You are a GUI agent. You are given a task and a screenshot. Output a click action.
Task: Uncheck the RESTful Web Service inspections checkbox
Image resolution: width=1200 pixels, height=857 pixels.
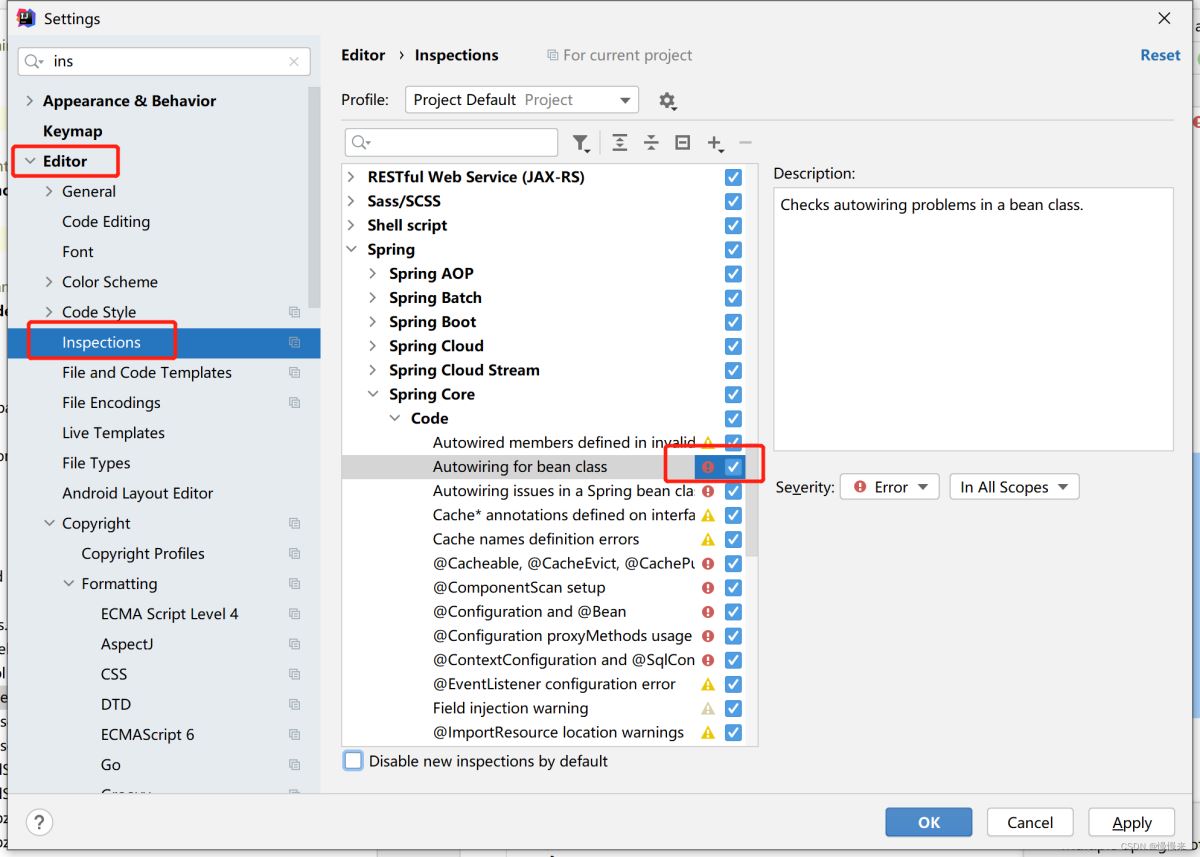tap(733, 177)
